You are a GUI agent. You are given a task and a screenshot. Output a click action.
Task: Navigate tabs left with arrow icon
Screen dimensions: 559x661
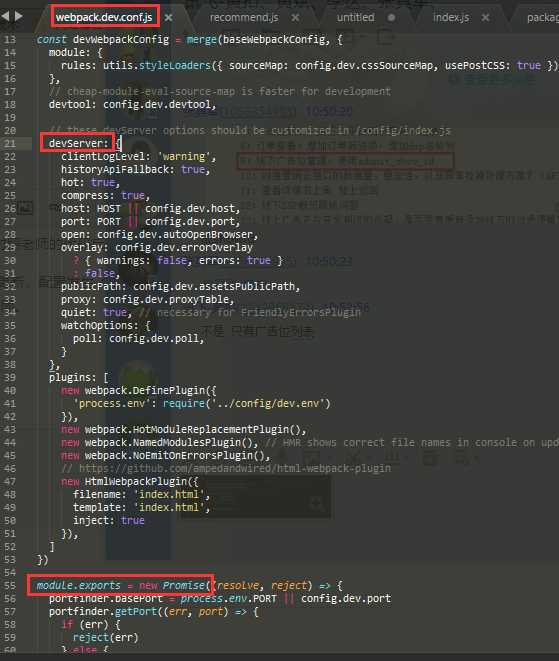(5, 16)
